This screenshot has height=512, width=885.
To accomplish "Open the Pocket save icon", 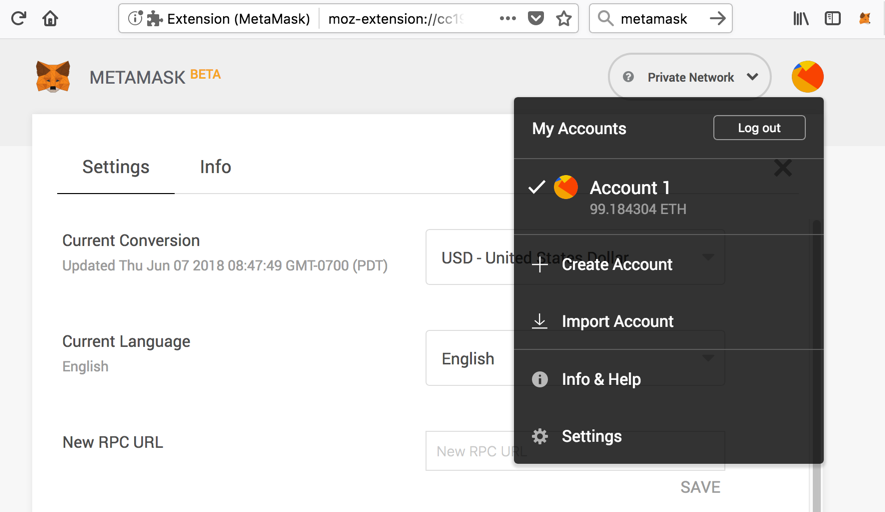I will coord(536,18).
